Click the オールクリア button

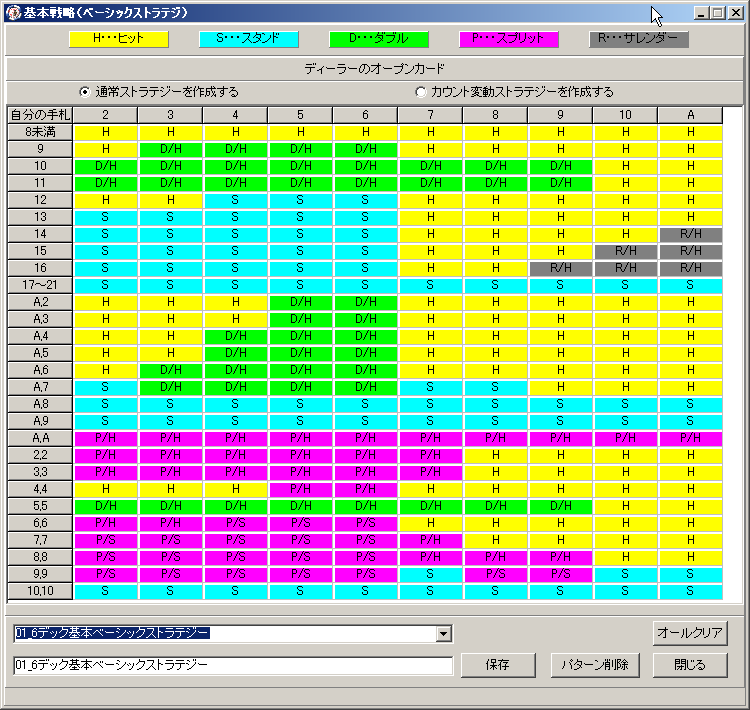[690, 633]
